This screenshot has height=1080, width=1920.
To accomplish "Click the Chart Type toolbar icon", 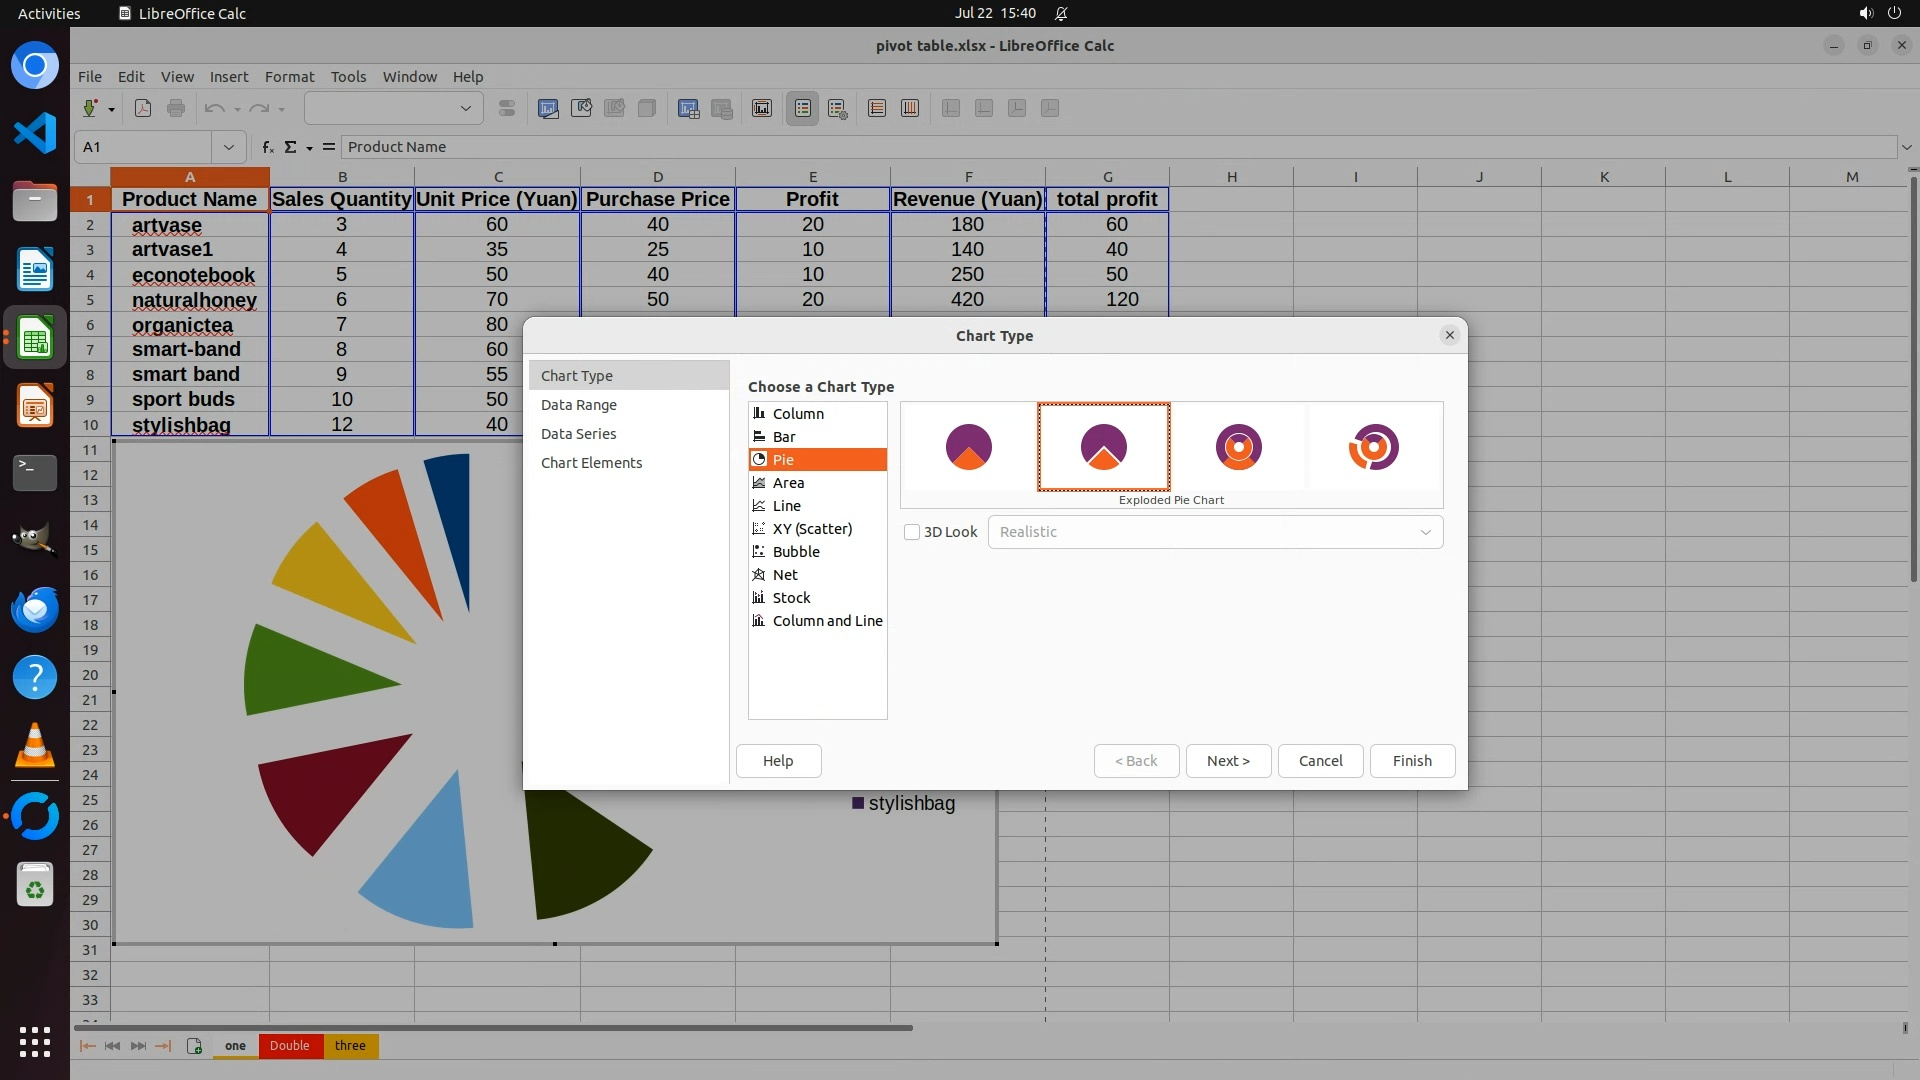I will tap(548, 108).
